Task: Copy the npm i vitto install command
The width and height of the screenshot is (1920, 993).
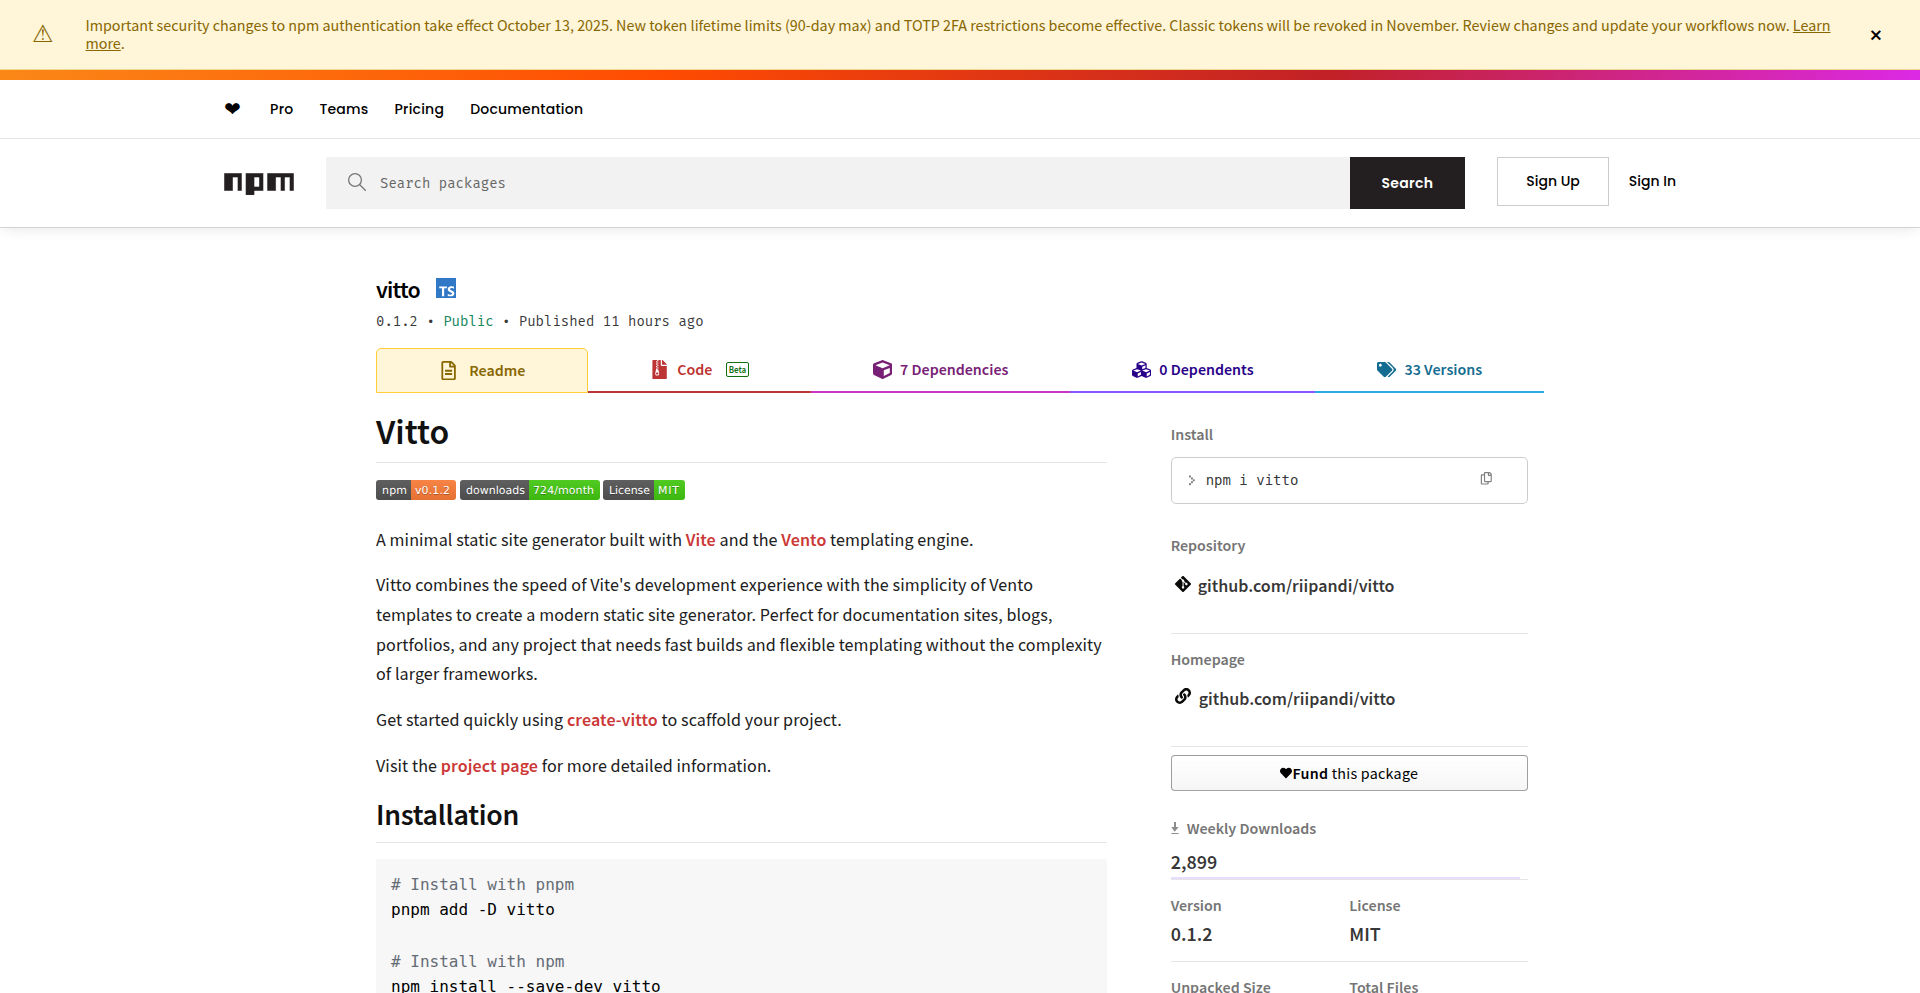Action: [x=1486, y=480]
